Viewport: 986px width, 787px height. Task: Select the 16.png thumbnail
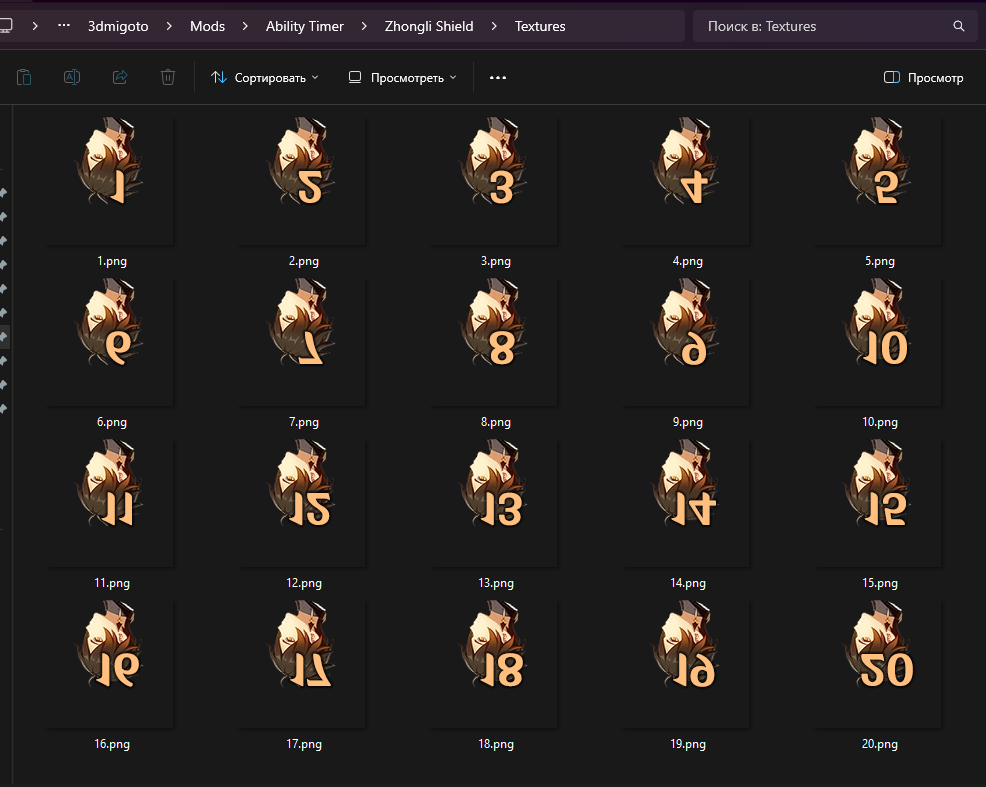pos(110,663)
